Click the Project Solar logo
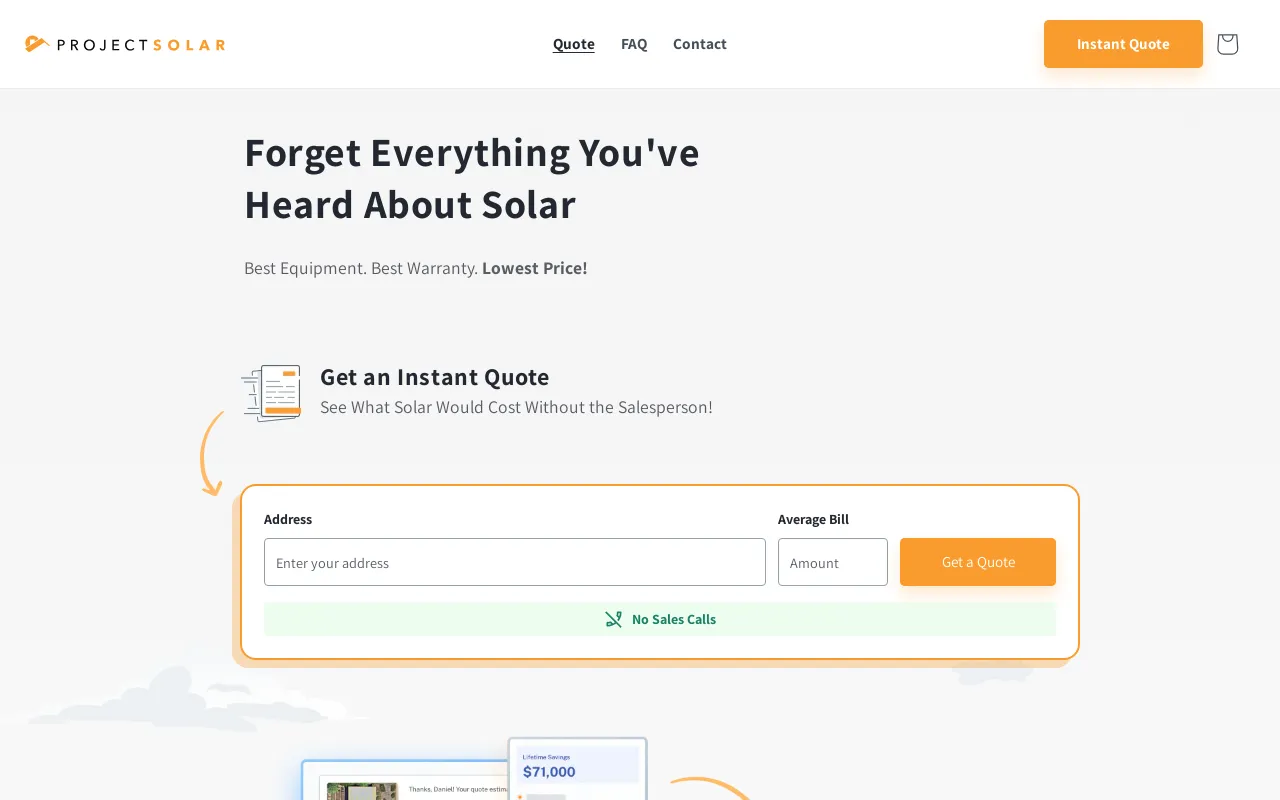1280x800 pixels. [125, 44]
